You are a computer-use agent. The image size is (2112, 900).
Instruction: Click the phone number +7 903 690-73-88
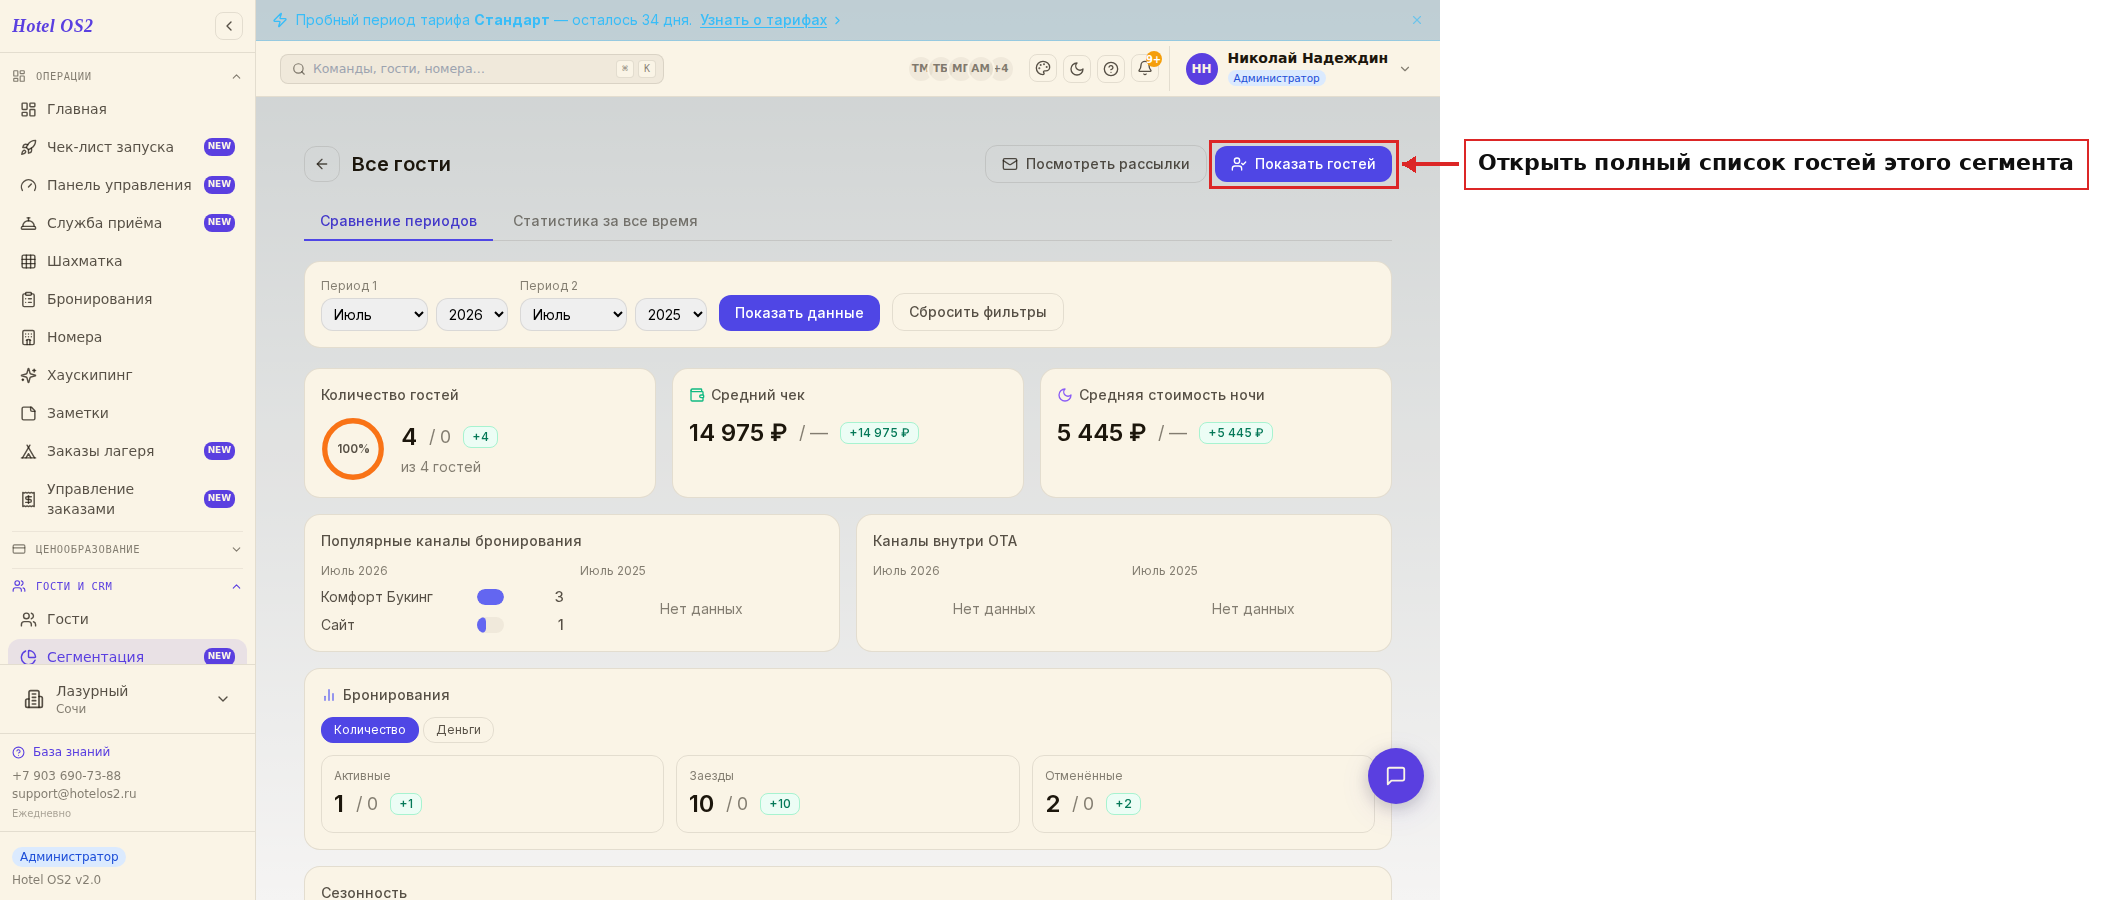click(66, 776)
